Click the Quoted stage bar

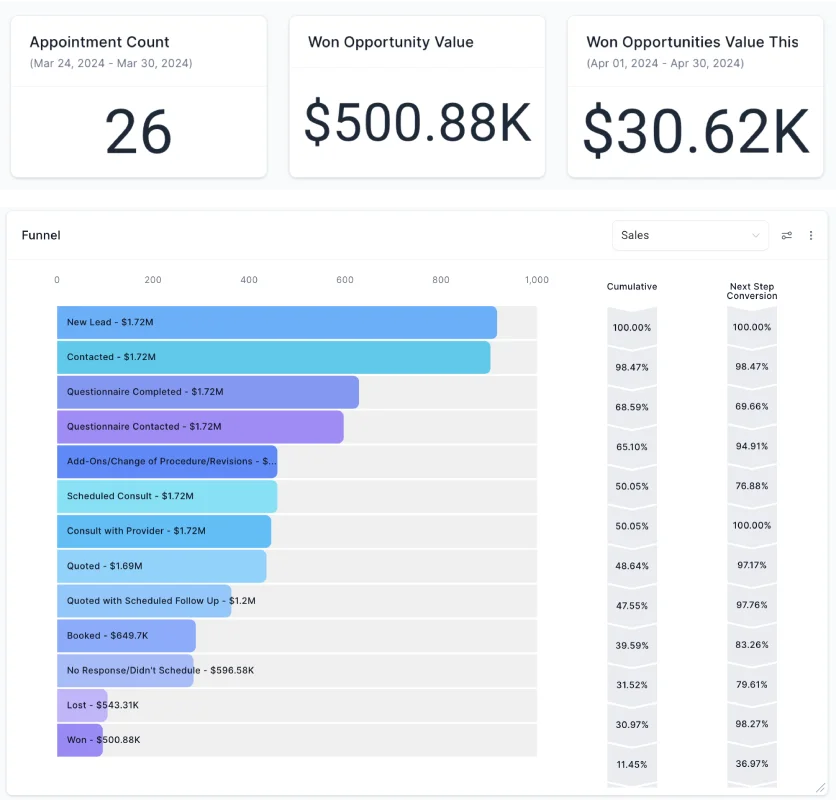[161, 566]
